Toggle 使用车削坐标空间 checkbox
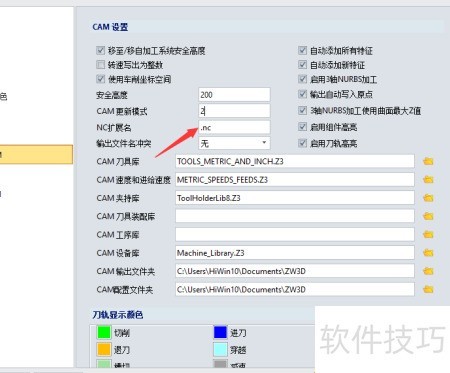This screenshot has height=373, width=450. pyautogui.click(x=100, y=79)
